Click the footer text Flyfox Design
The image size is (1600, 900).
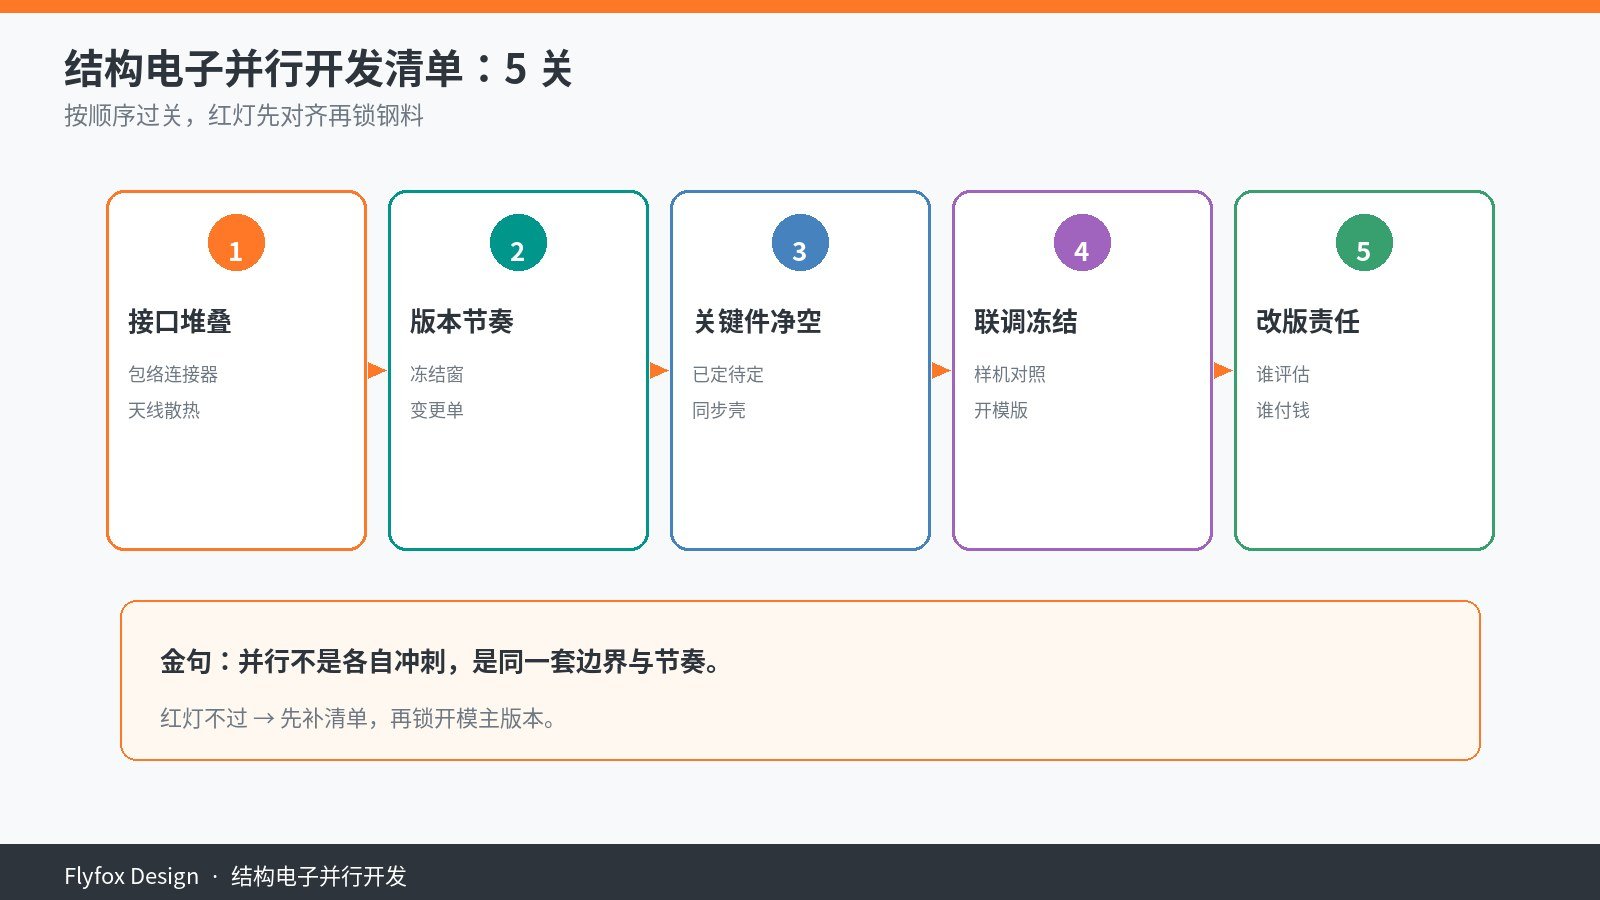click(x=132, y=877)
